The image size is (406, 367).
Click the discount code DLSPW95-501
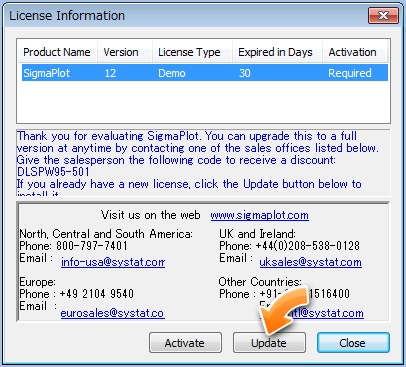coord(53,172)
